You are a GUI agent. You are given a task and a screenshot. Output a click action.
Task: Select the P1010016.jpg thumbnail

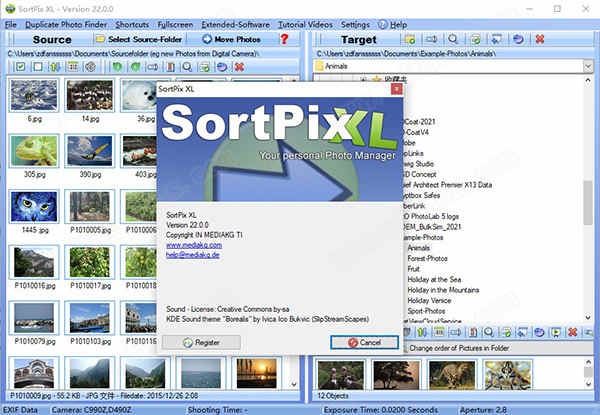coord(34,262)
